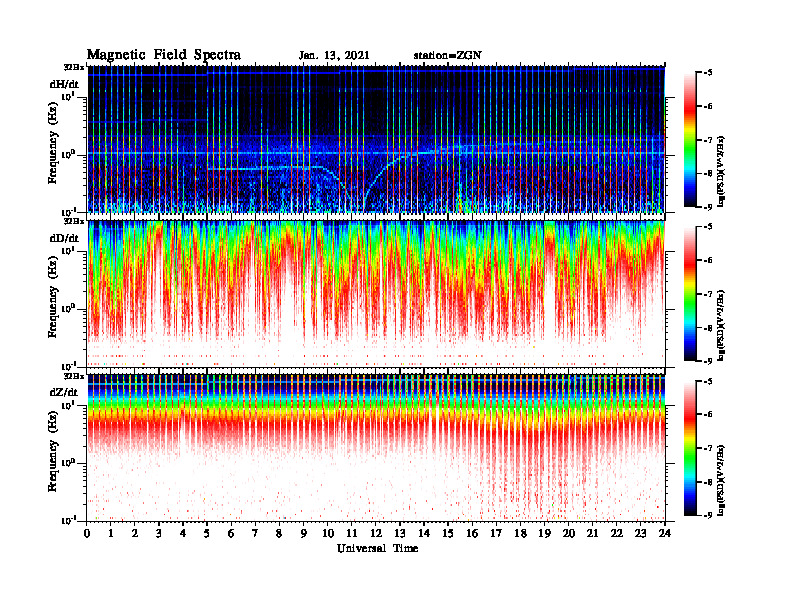The height and width of the screenshot is (612, 792).
Task: Click the "-7" value on dZ/dt color bar
Action: 708,448
